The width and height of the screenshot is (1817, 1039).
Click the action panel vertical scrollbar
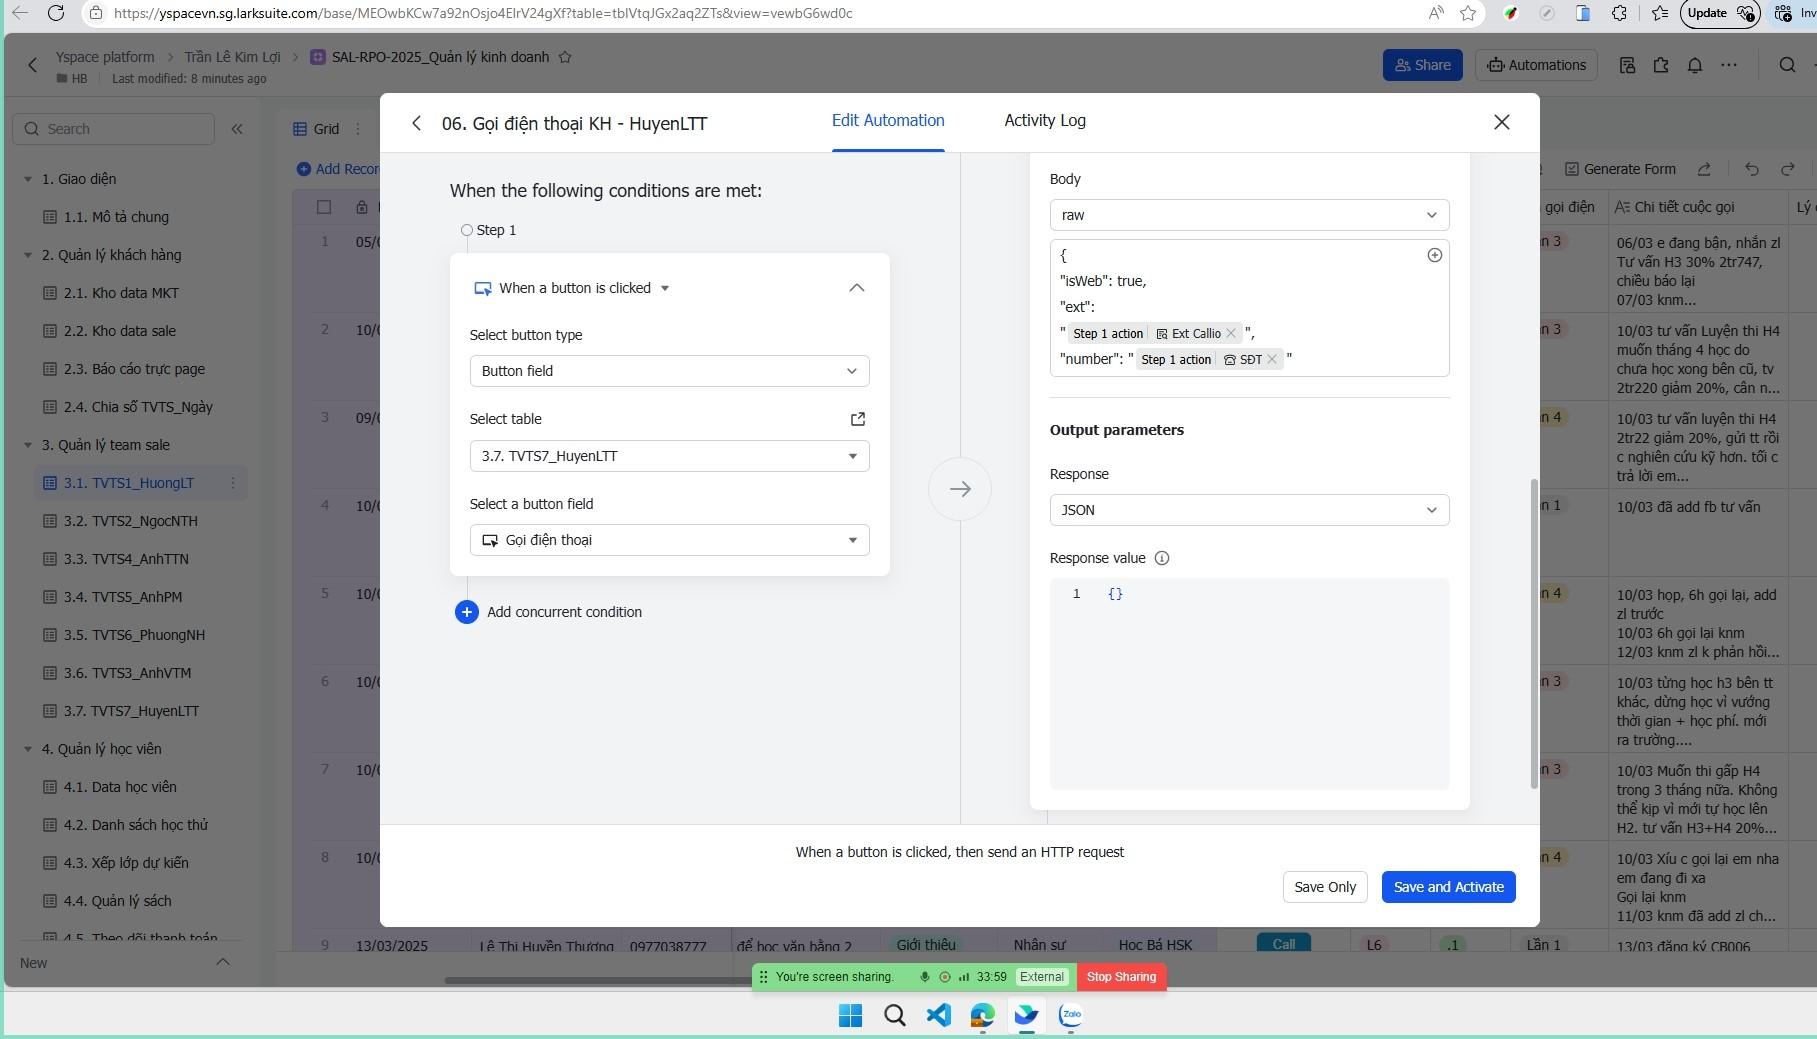point(1534,633)
